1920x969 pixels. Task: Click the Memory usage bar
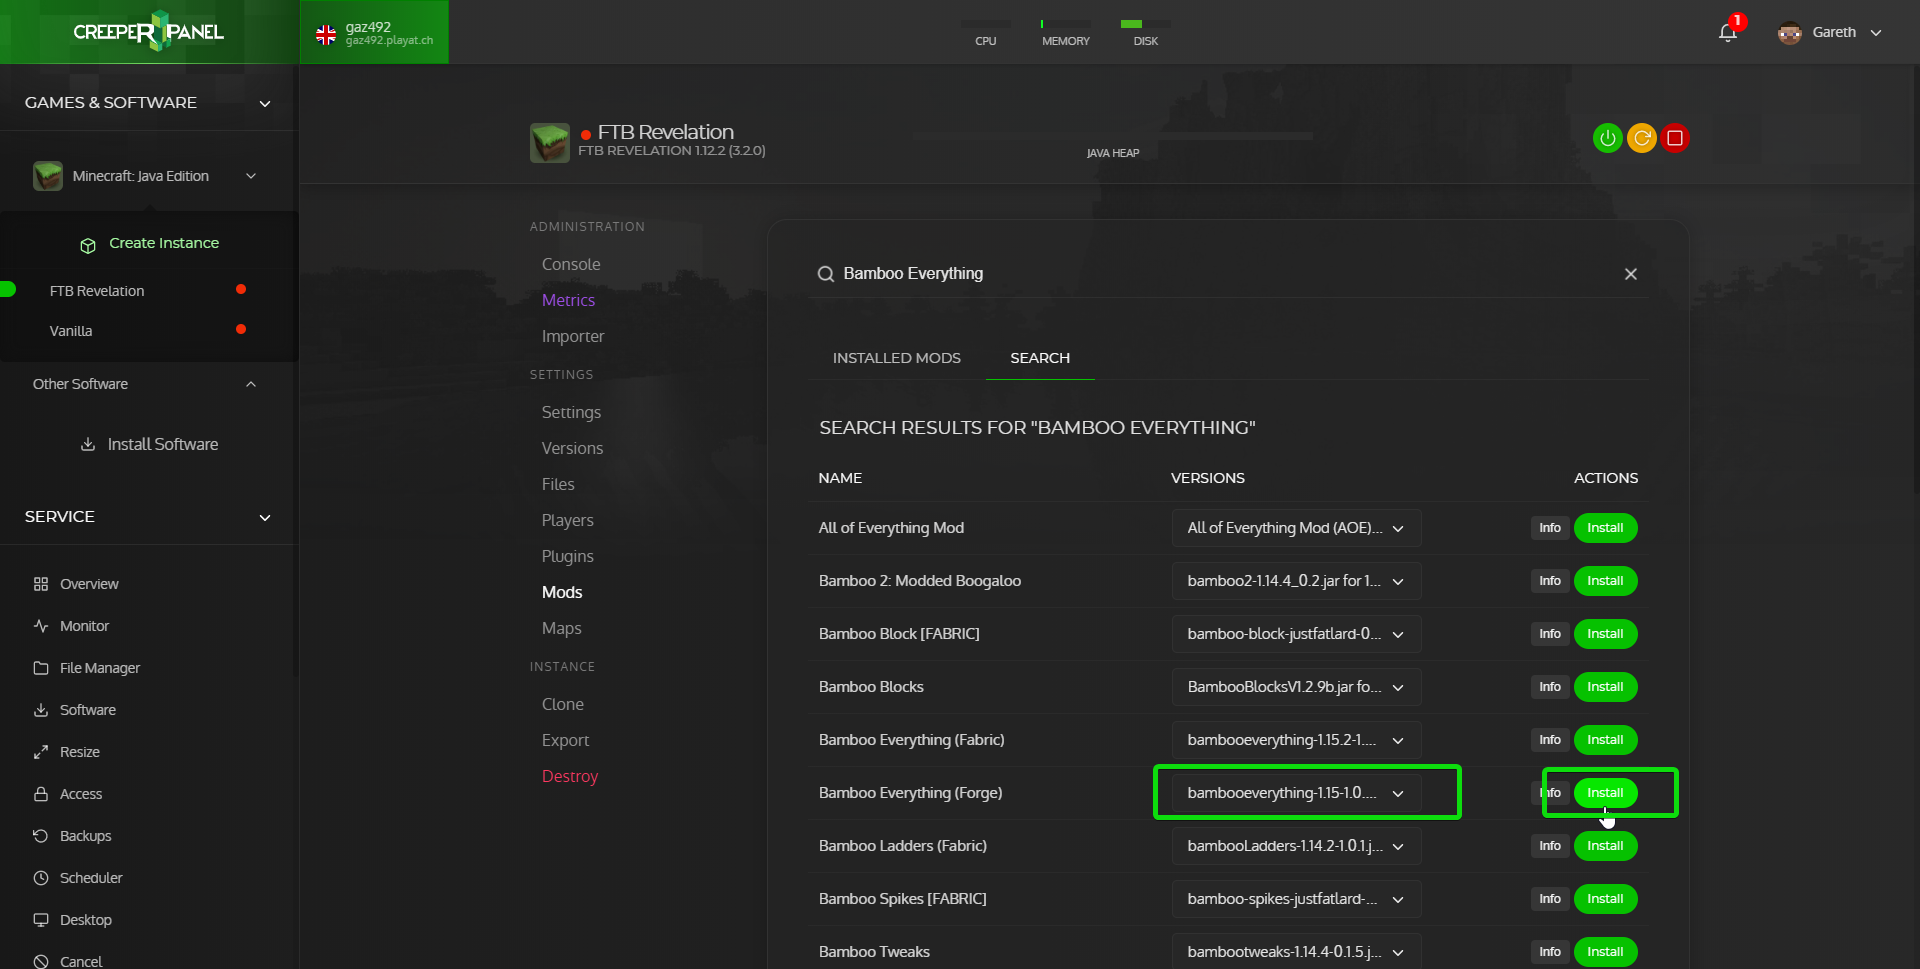point(1066,24)
